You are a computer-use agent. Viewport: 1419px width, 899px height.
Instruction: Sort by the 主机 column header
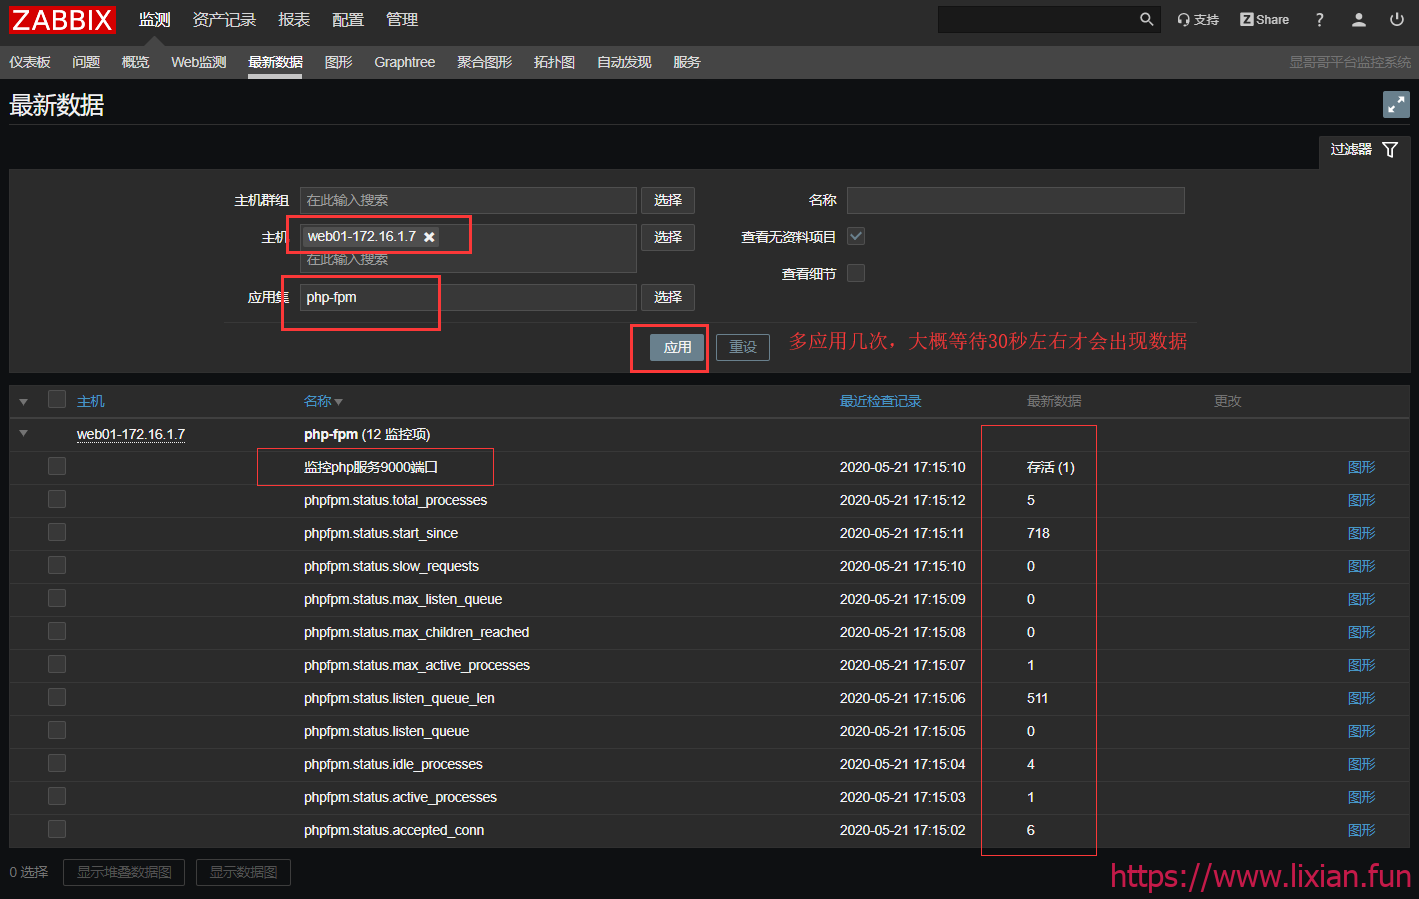tap(91, 401)
